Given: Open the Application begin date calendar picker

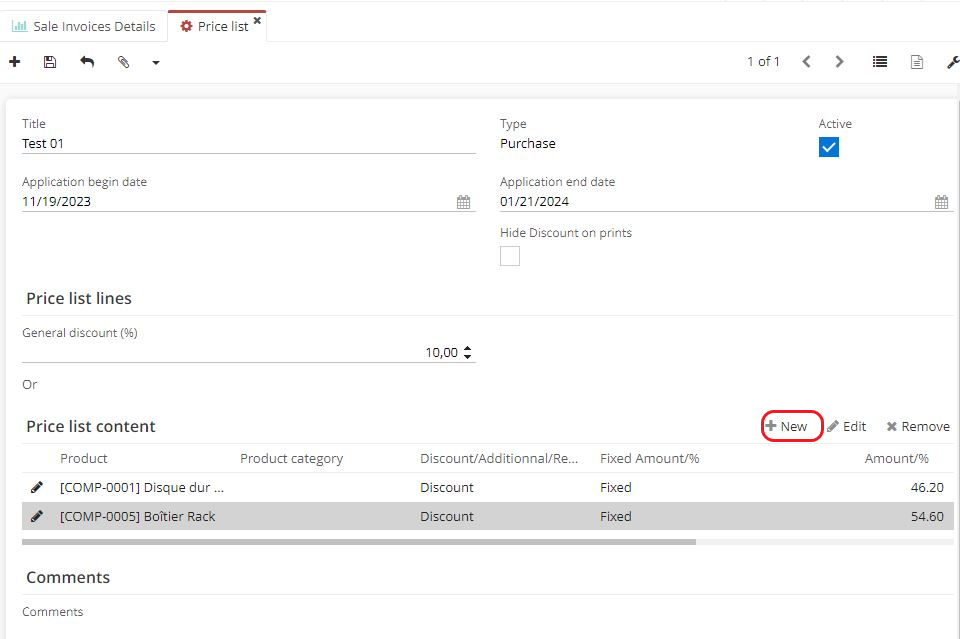Looking at the screenshot, I should (464, 202).
